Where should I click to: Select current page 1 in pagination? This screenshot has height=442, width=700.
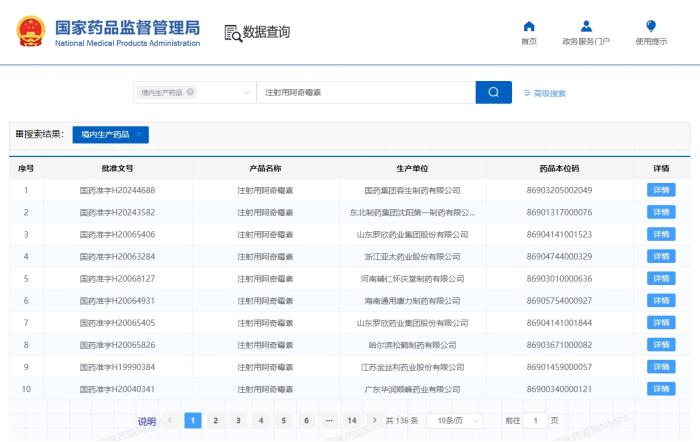pyautogui.click(x=193, y=420)
